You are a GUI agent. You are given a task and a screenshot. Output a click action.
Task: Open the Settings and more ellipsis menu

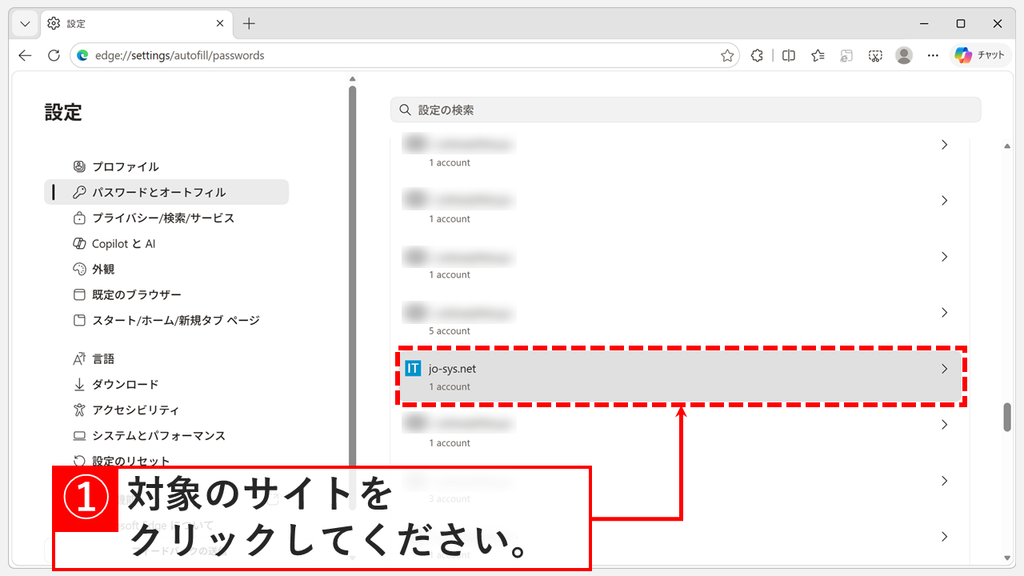click(933, 56)
